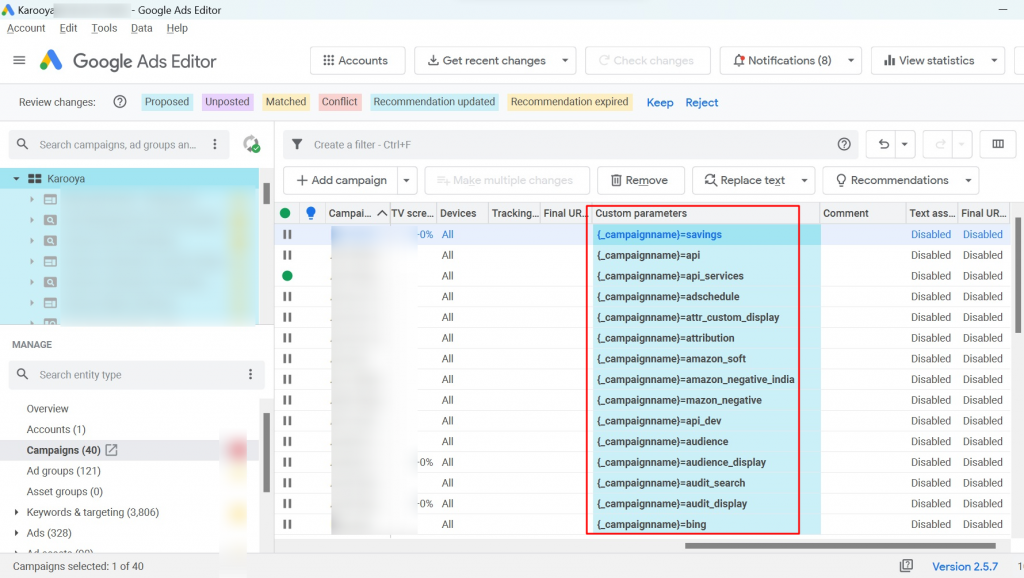Focus the Search entity type field

(x=137, y=374)
